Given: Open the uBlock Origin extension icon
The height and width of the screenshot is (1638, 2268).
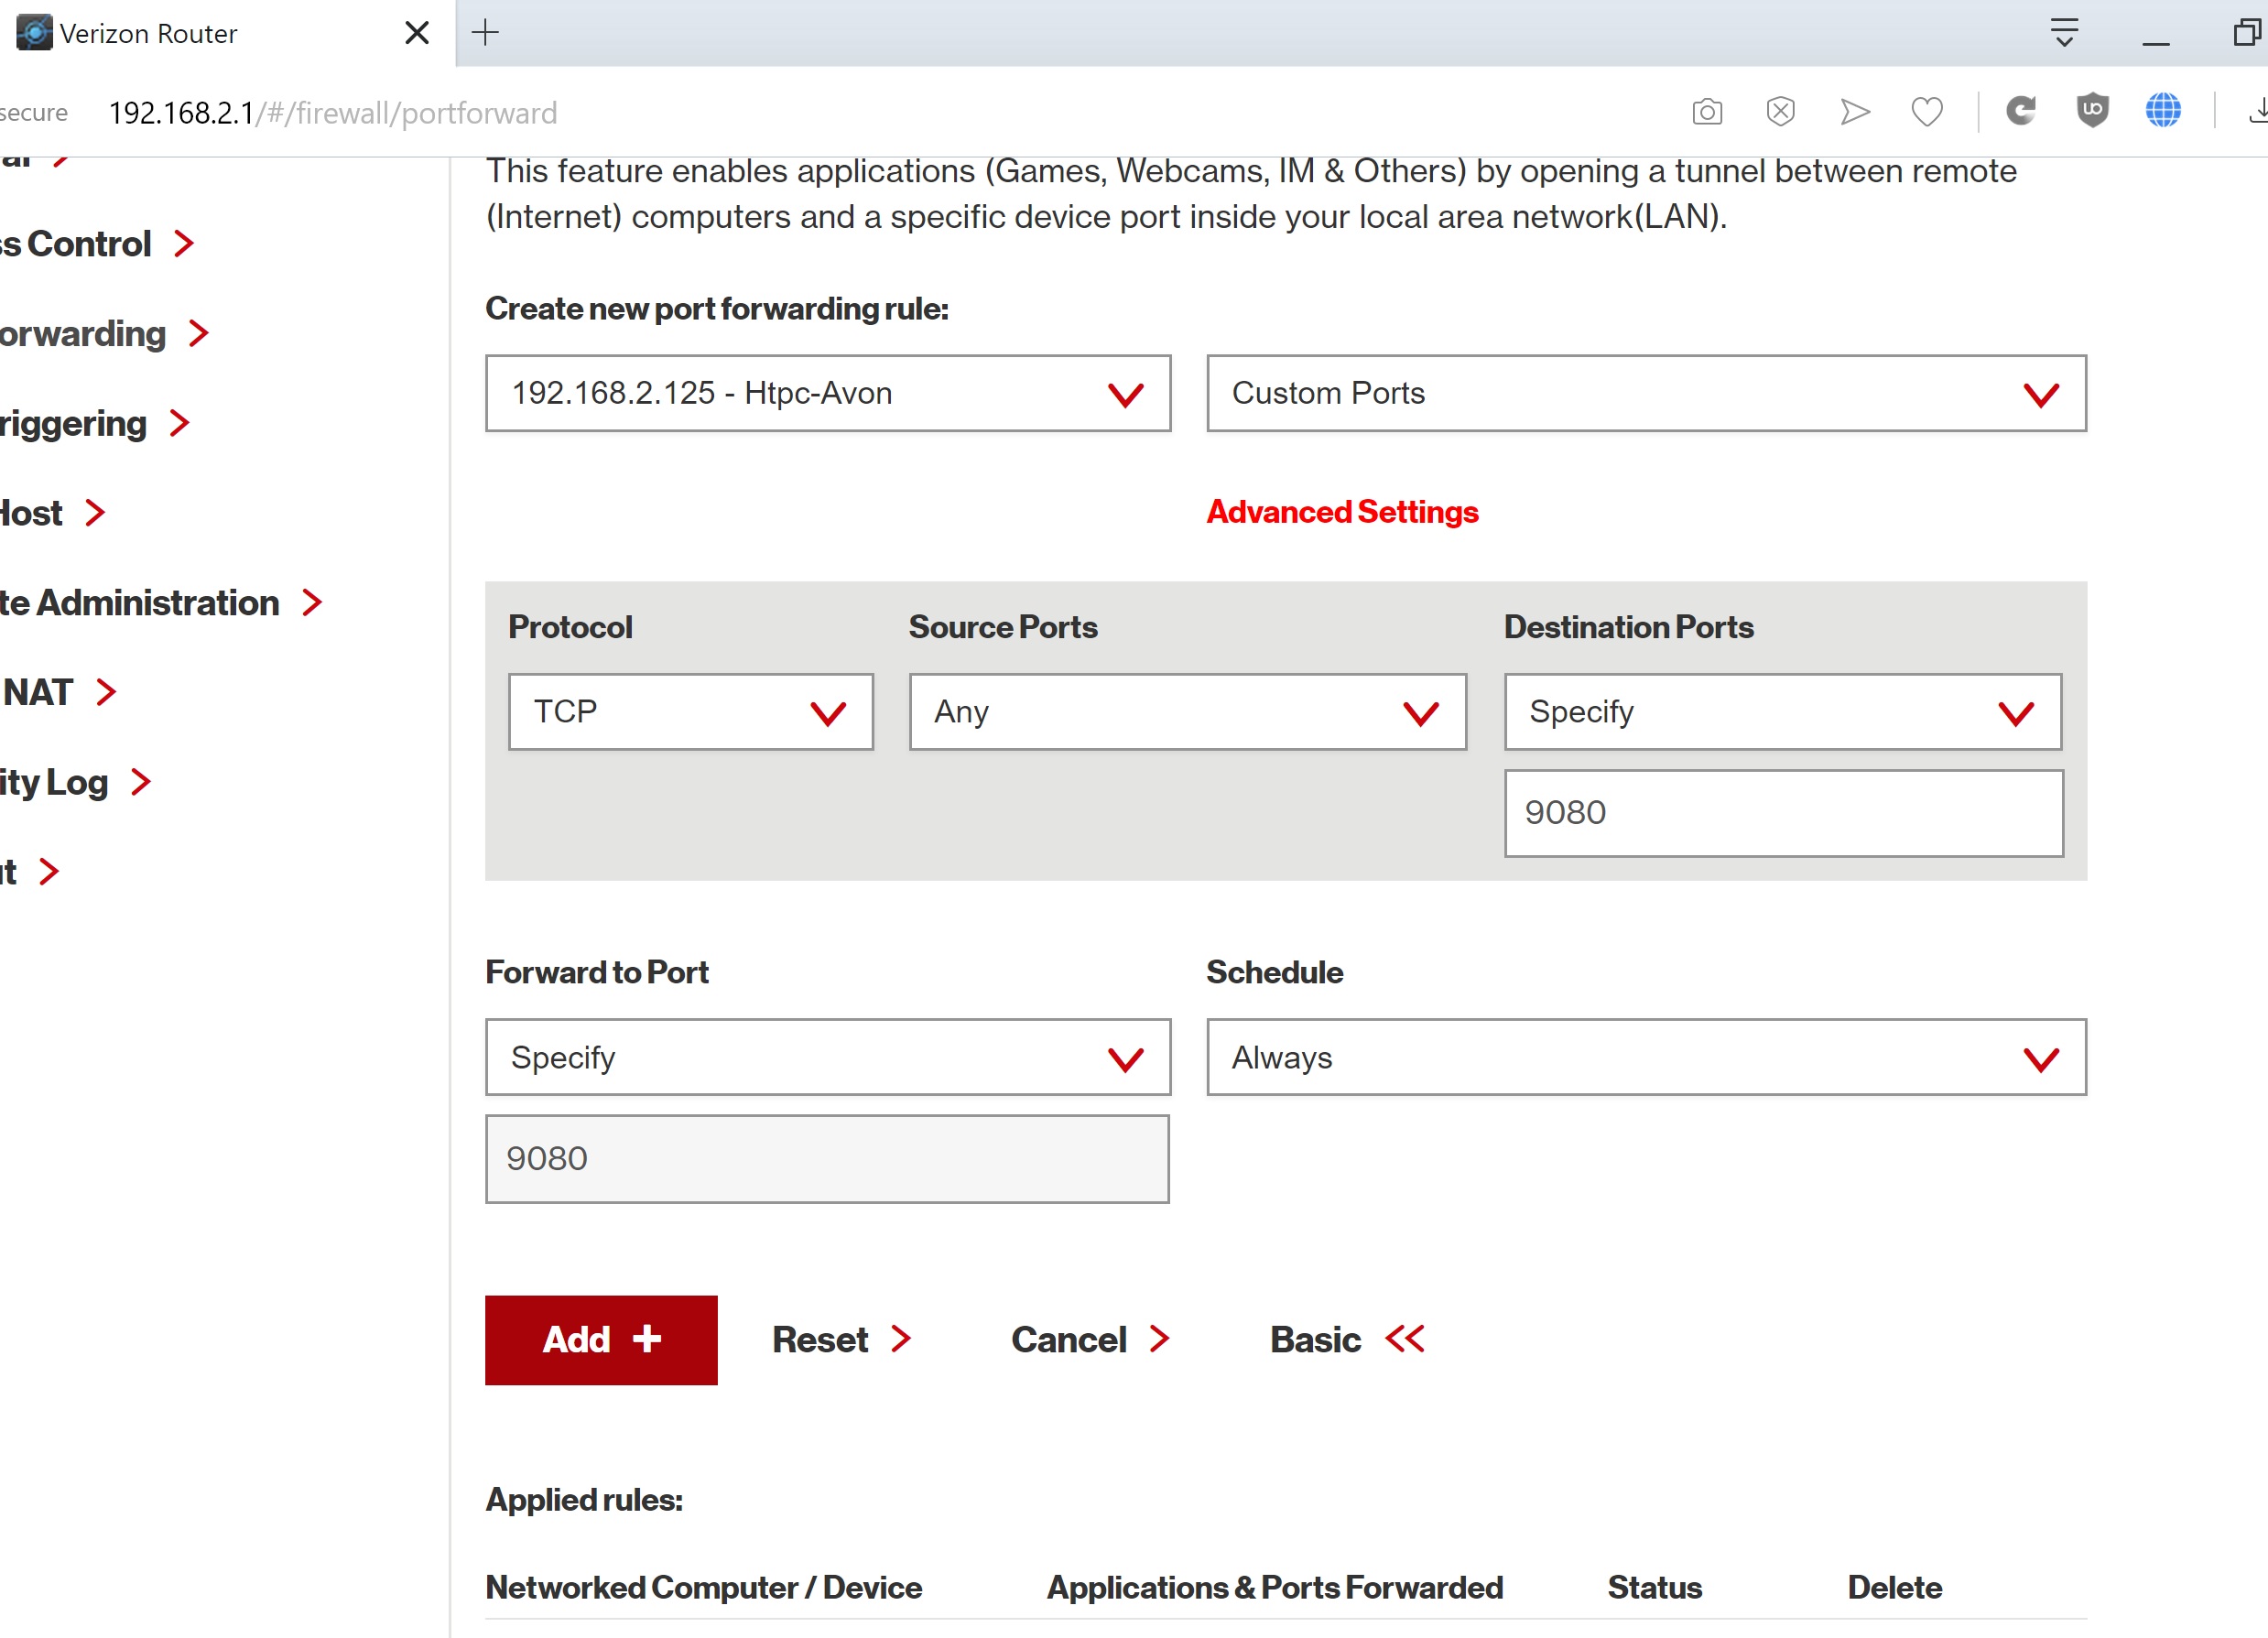Looking at the screenshot, I should pos(2092,110).
